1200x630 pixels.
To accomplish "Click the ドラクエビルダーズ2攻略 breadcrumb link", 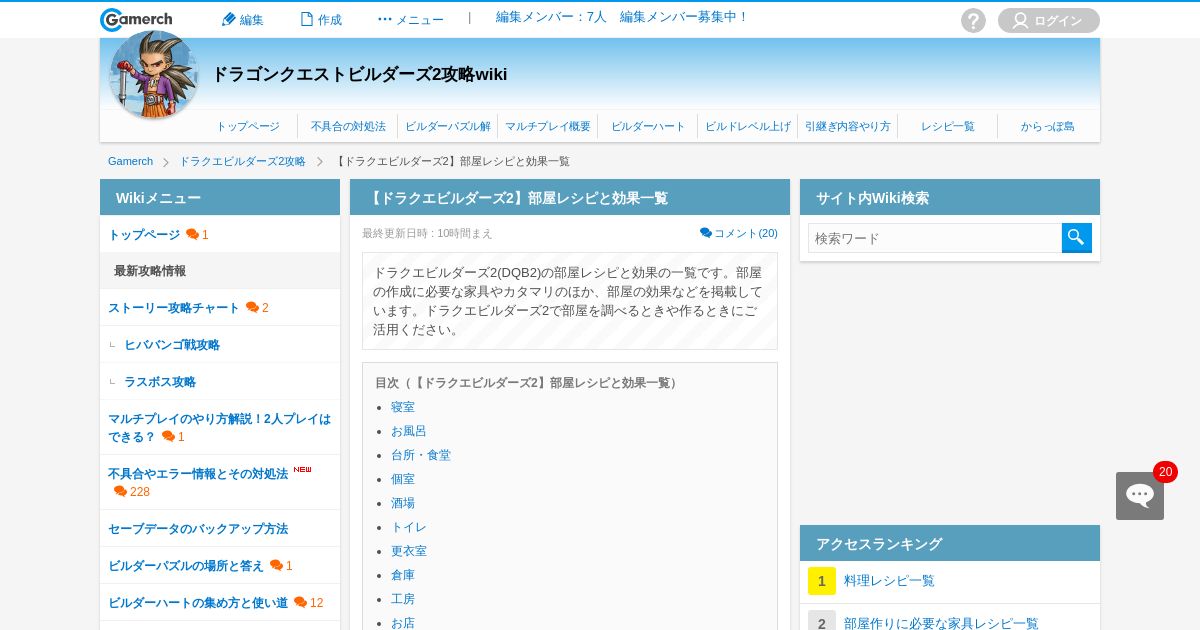I will click(x=242, y=161).
